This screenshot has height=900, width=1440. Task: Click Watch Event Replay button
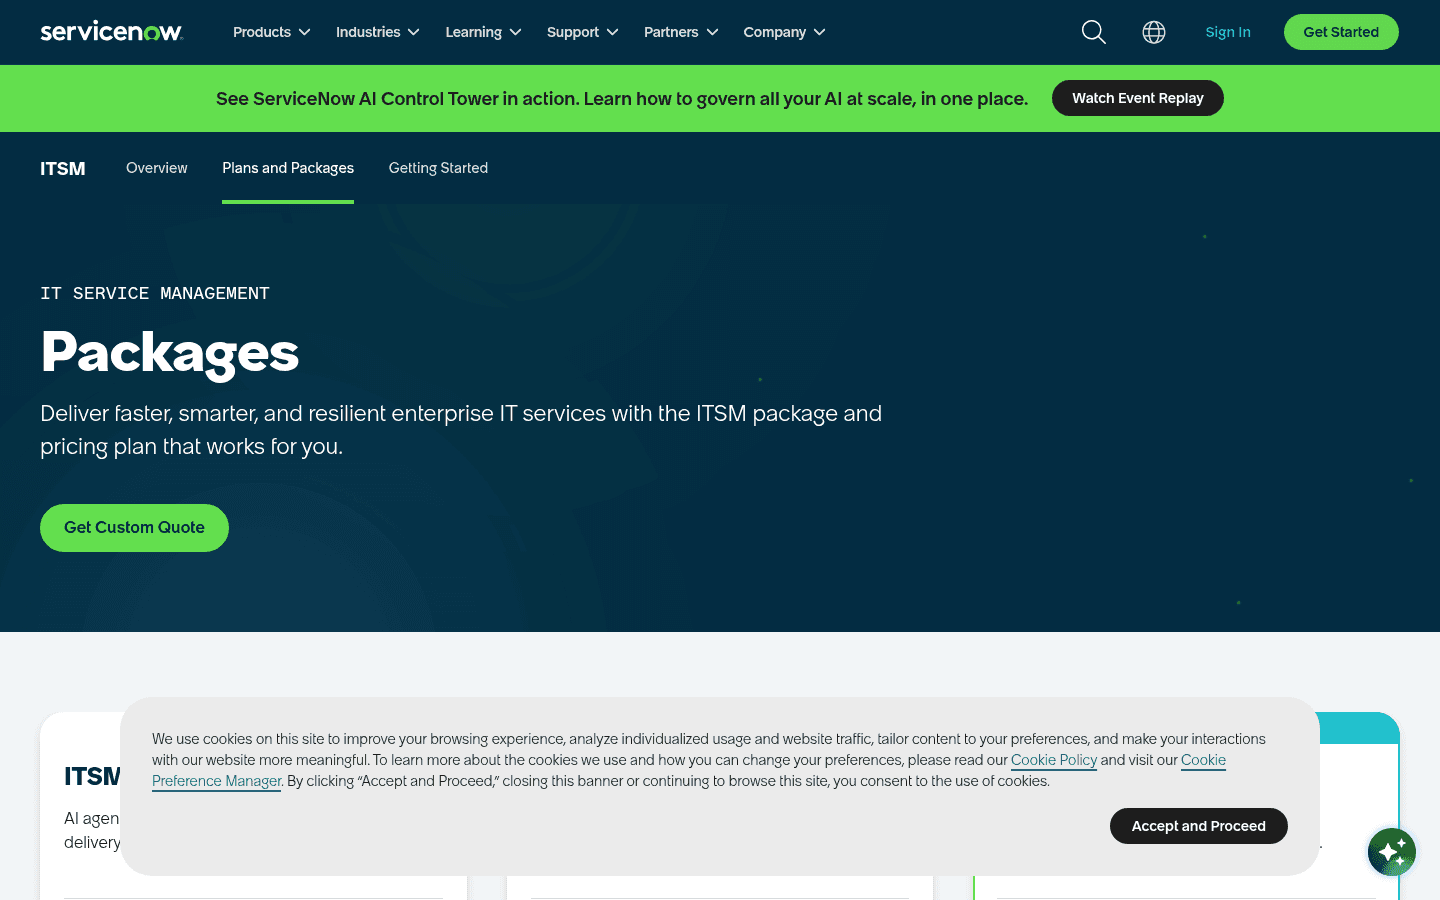[1138, 98]
